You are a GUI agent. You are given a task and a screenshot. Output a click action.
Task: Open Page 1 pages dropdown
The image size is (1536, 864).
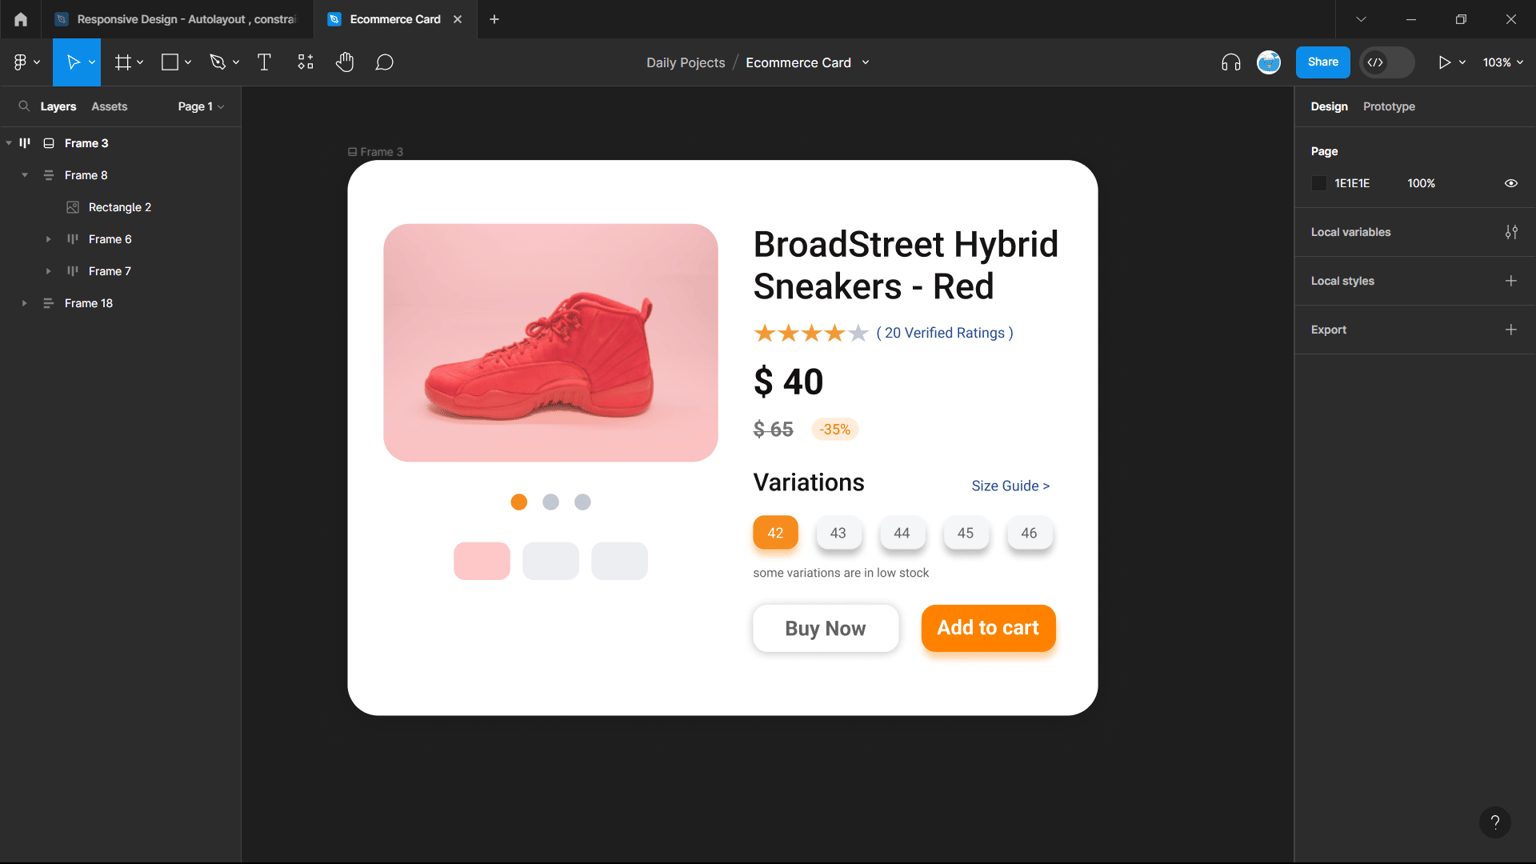(201, 106)
